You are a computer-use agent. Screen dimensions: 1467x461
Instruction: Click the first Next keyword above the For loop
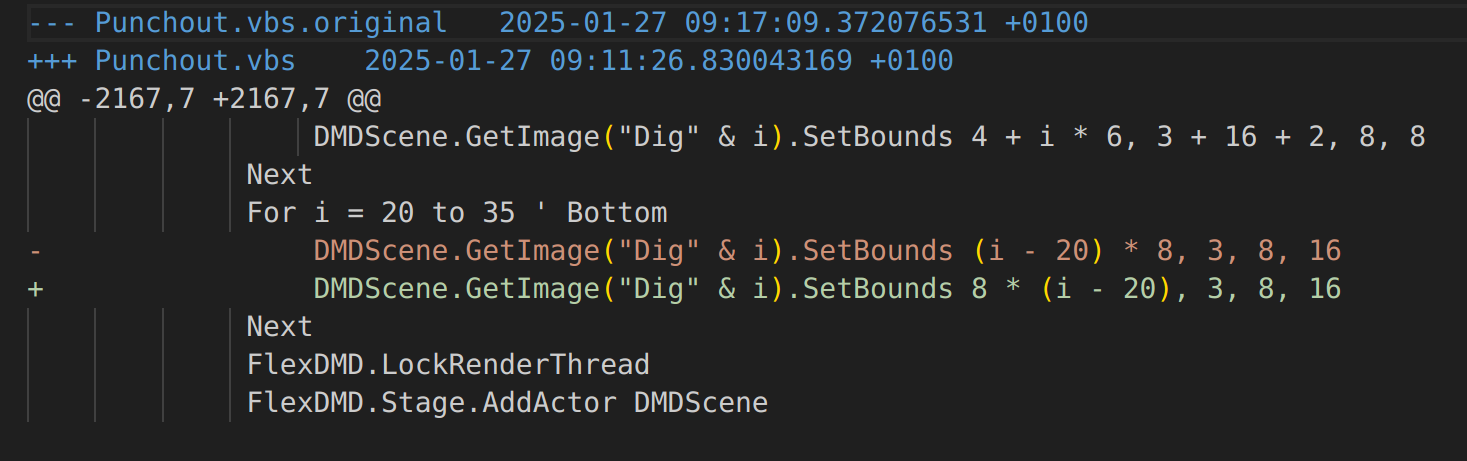click(280, 175)
